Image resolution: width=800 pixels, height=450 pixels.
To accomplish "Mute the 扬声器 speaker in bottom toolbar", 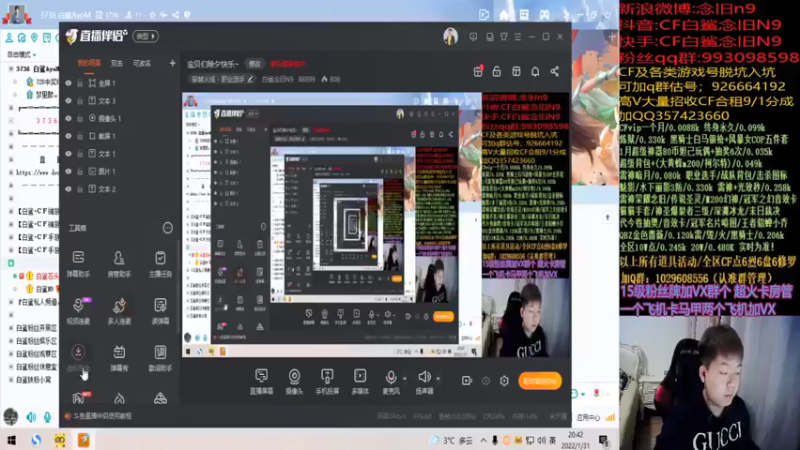I will (424, 381).
